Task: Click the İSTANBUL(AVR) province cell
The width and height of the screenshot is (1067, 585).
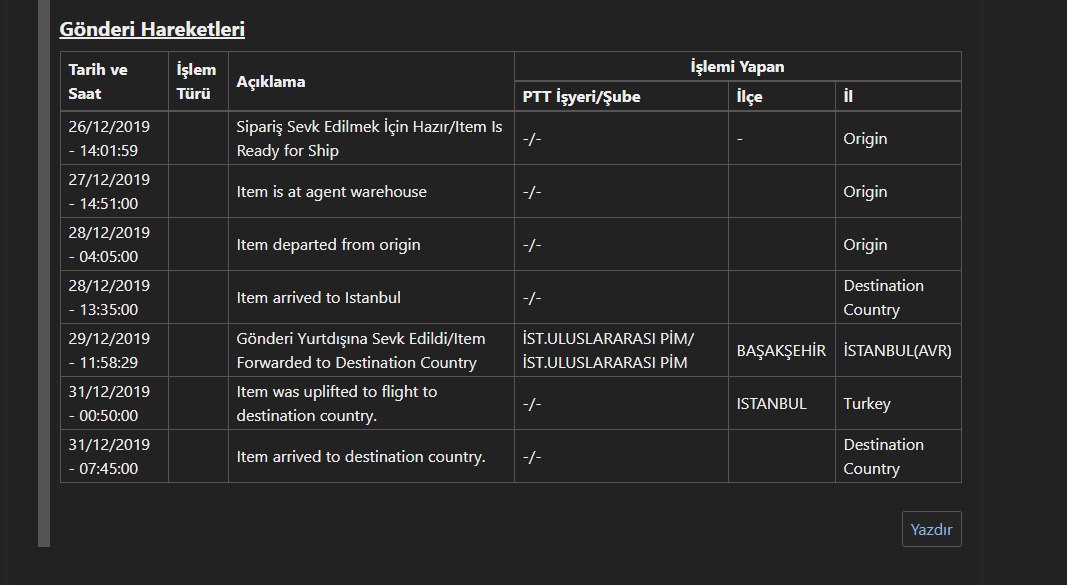Action: (x=898, y=350)
